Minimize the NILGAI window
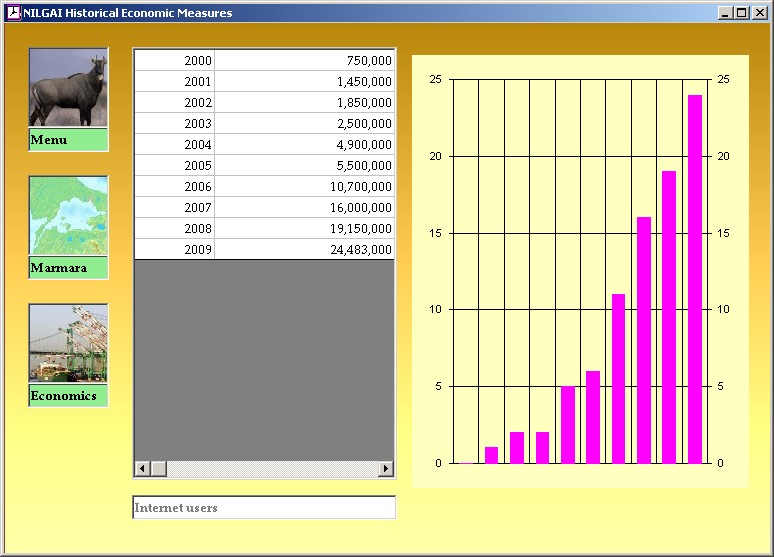The image size is (774, 557). click(725, 13)
